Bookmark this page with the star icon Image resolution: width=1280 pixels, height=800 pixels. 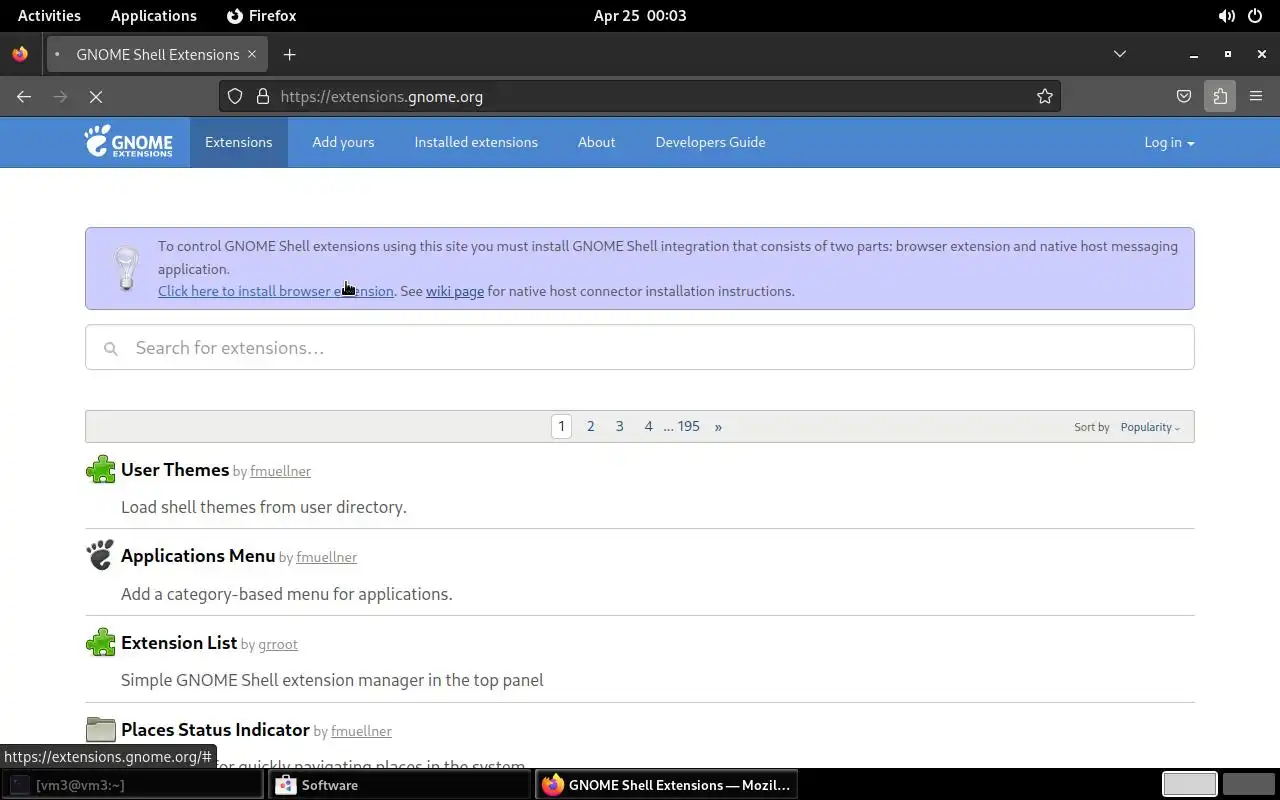coord(1044,96)
